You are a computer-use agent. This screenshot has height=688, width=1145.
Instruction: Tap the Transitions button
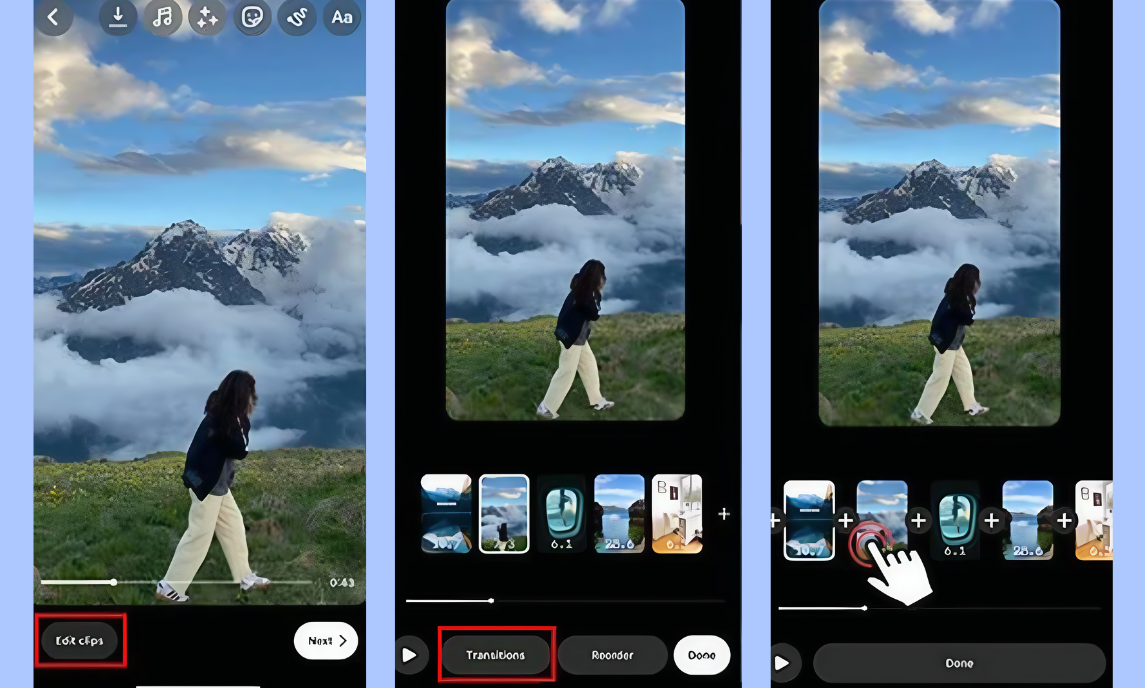coord(496,655)
